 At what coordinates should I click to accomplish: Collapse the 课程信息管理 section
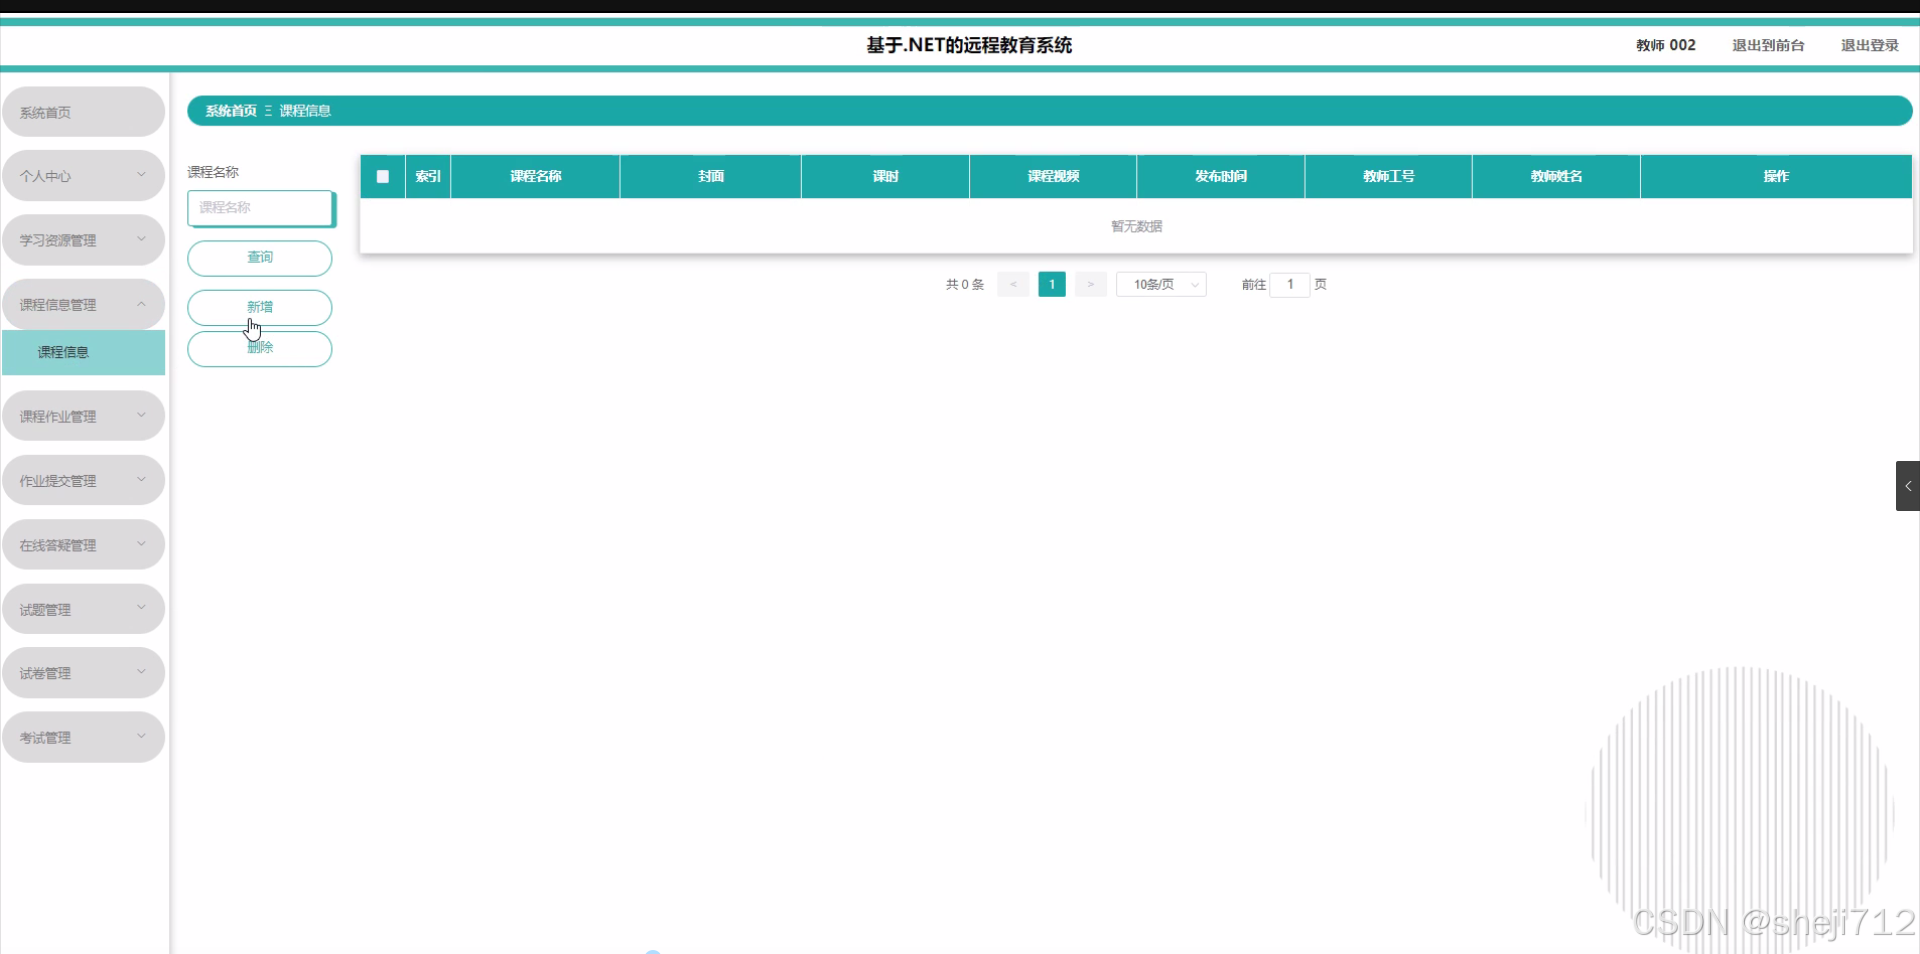pyautogui.click(x=83, y=304)
